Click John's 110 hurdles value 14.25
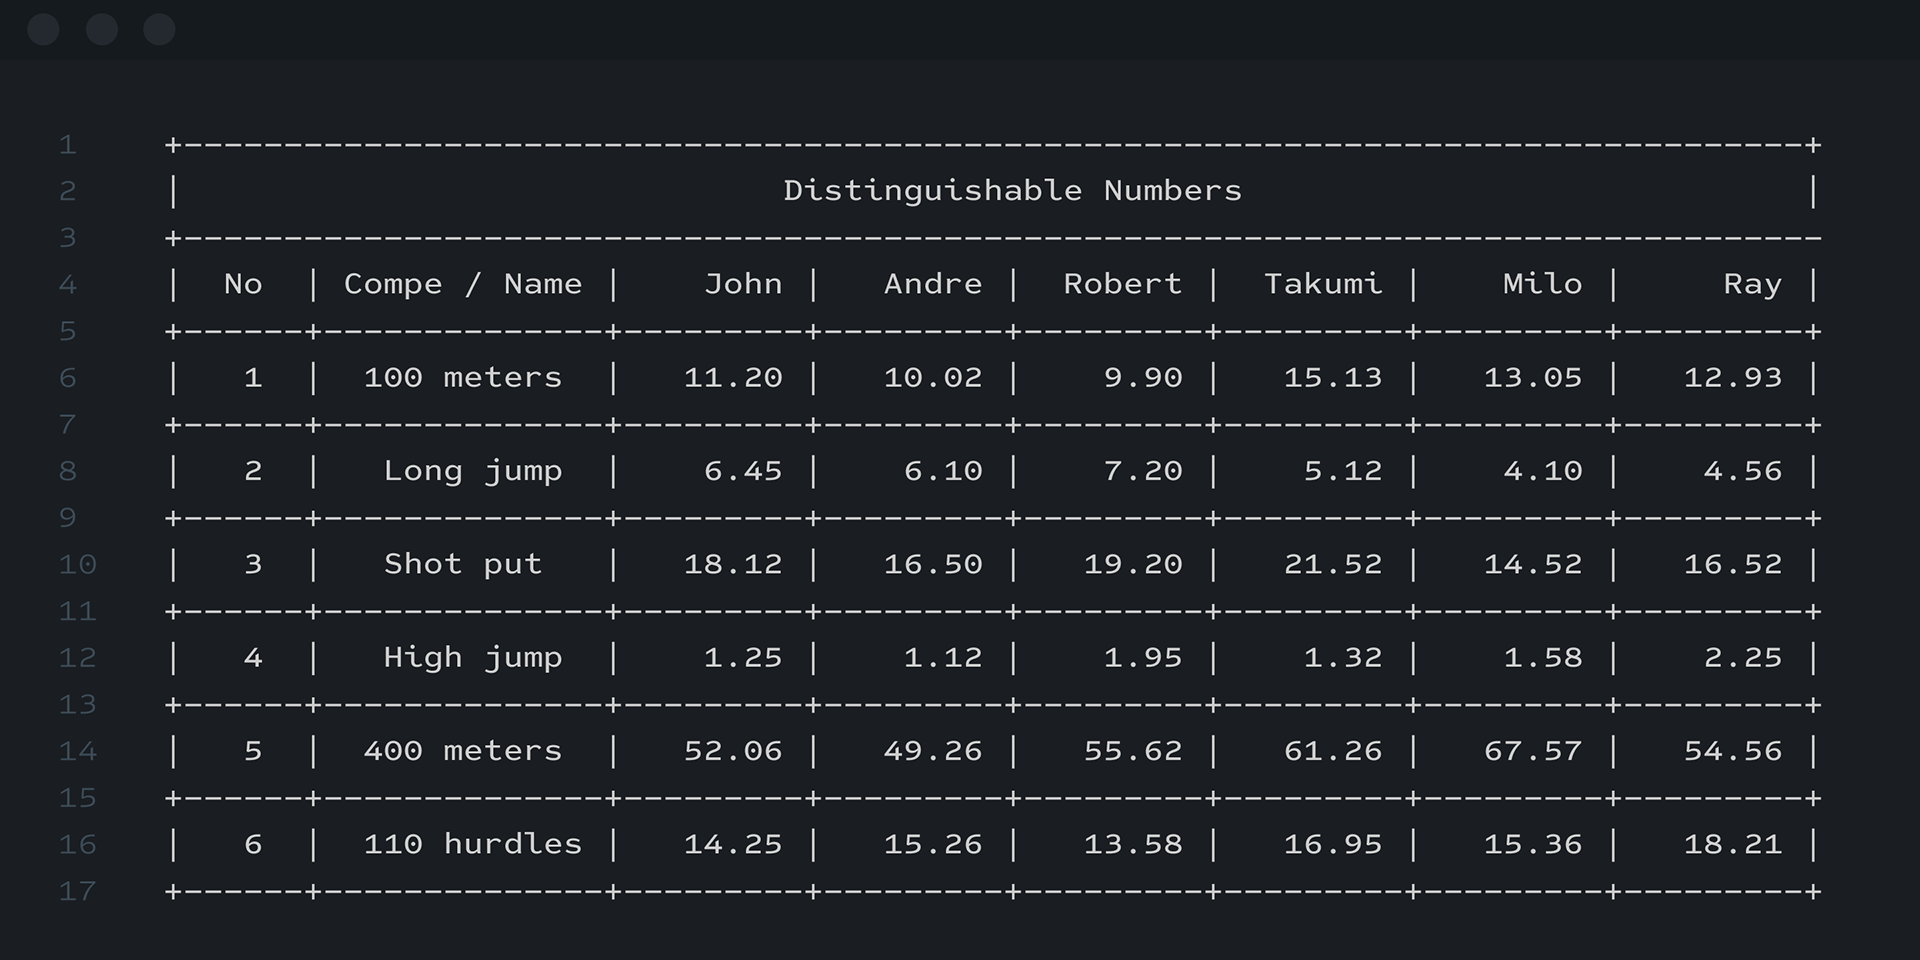This screenshot has width=1920, height=960. tap(732, 845)
